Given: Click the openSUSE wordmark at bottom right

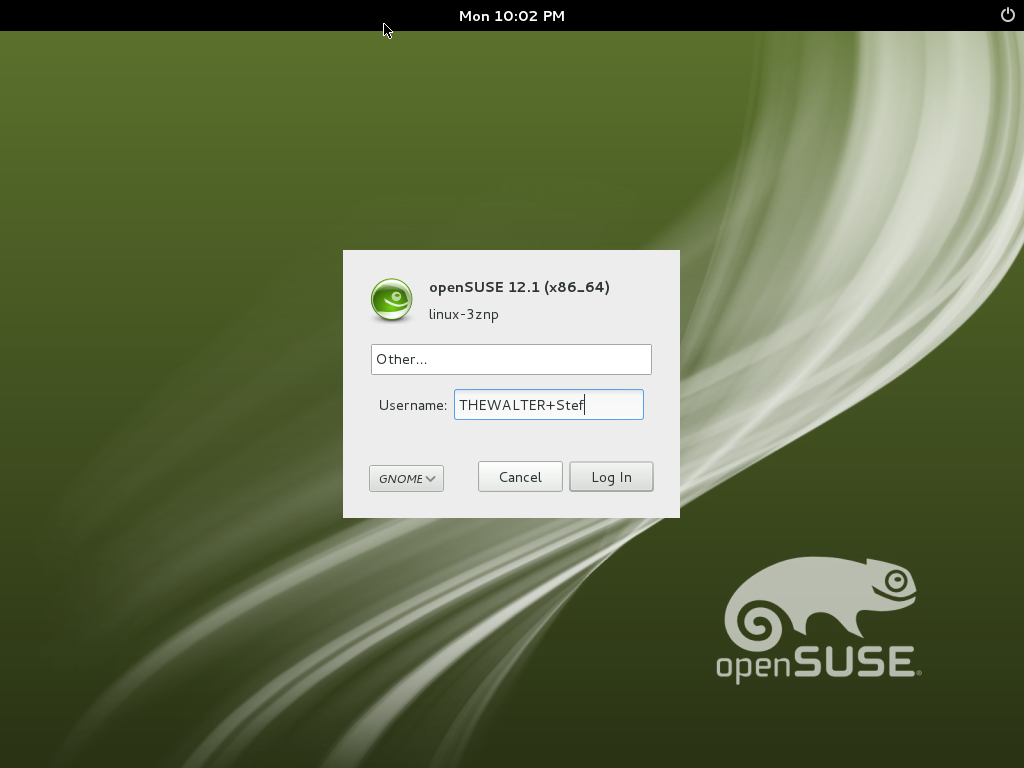Looking at the screenshot, I should 810,664.
